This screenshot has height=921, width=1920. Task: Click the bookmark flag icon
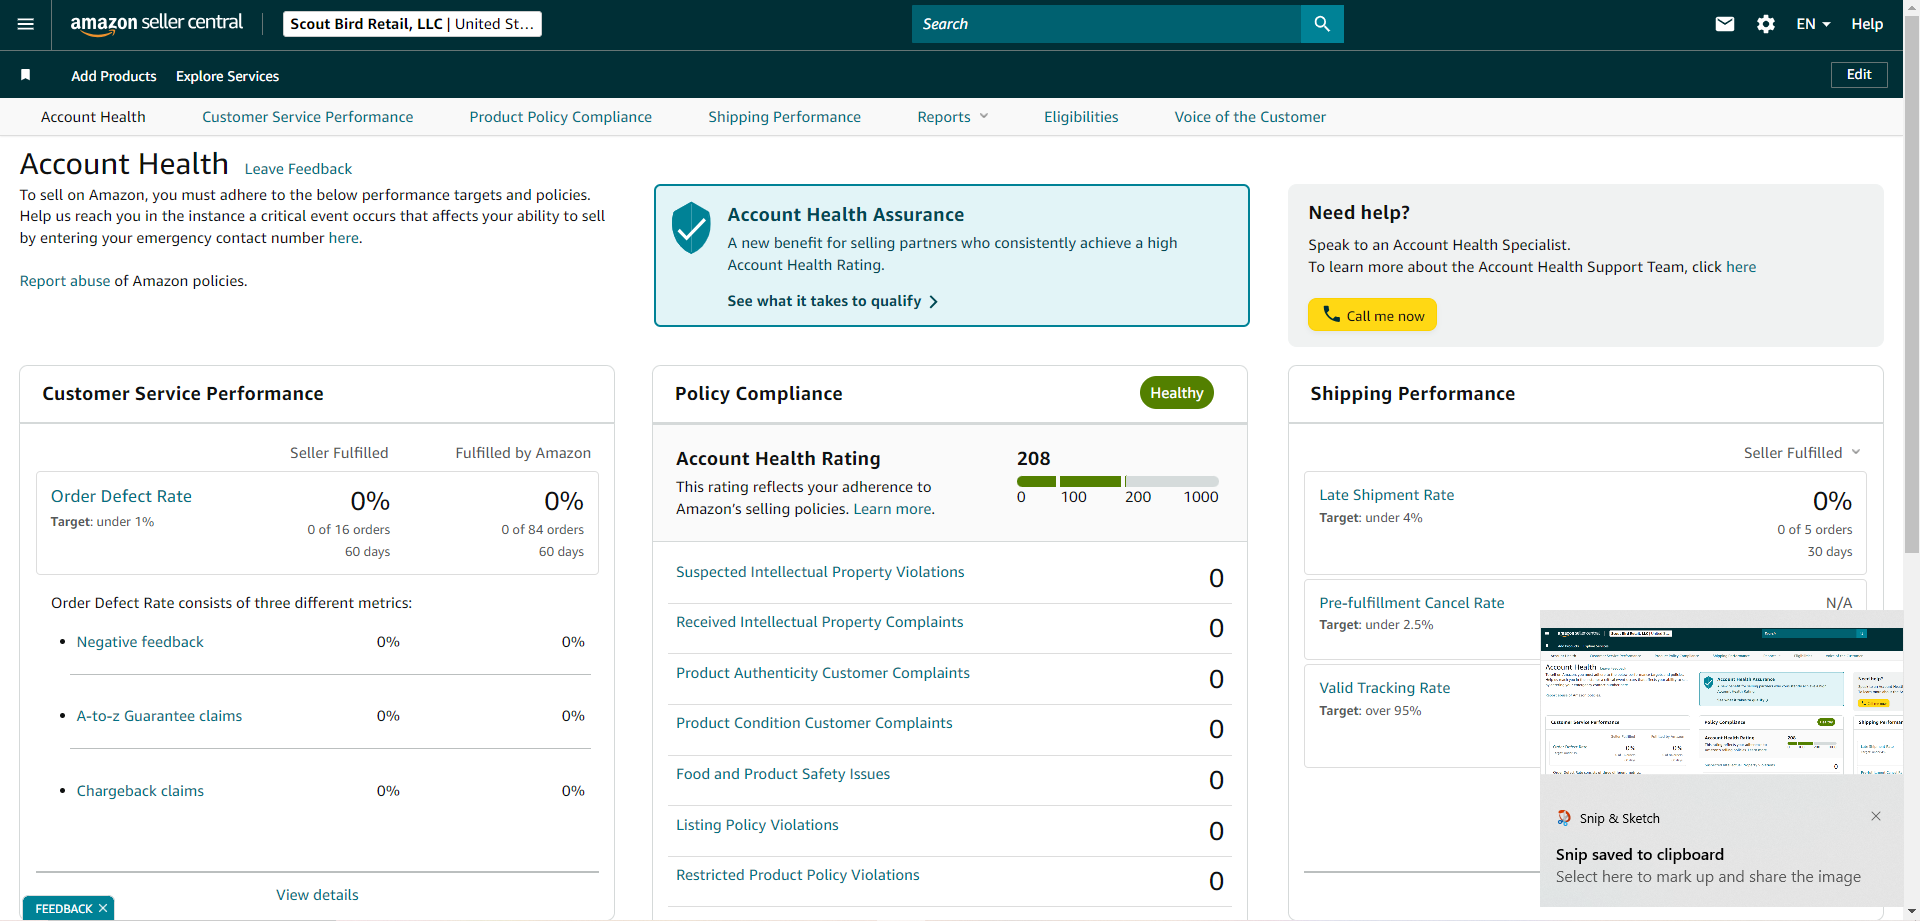(x=26, y=75)
